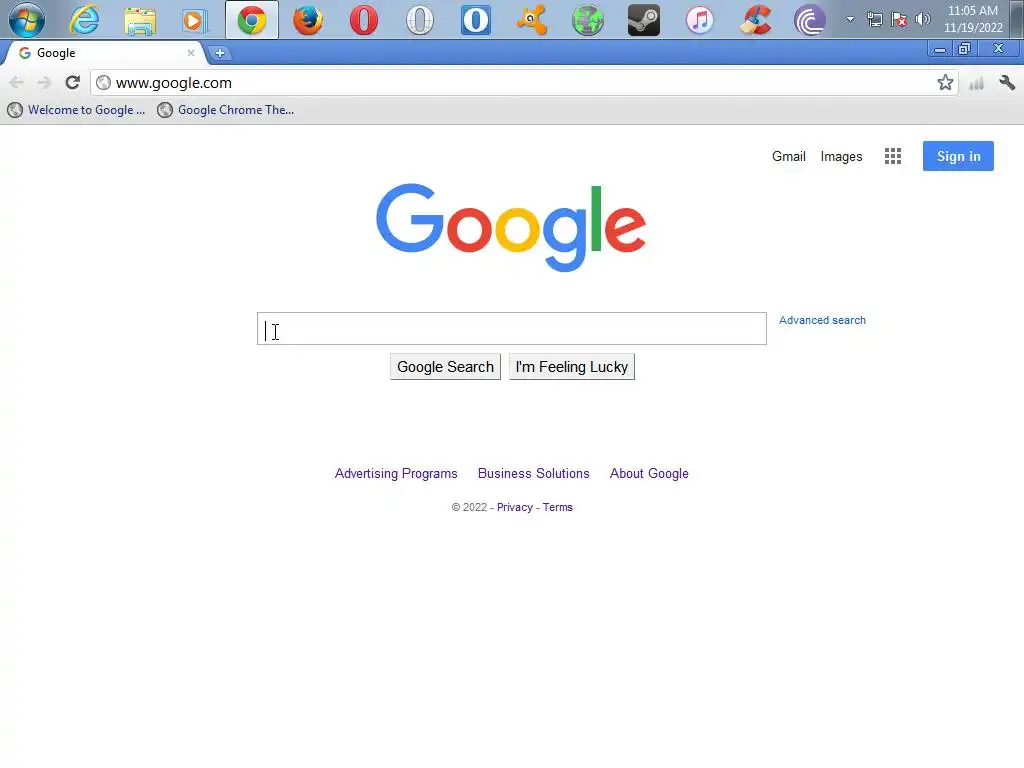Screen dimensions: 1024x768
Task: Open iTunes from the taskbar
Action: [x=699, y=20]
